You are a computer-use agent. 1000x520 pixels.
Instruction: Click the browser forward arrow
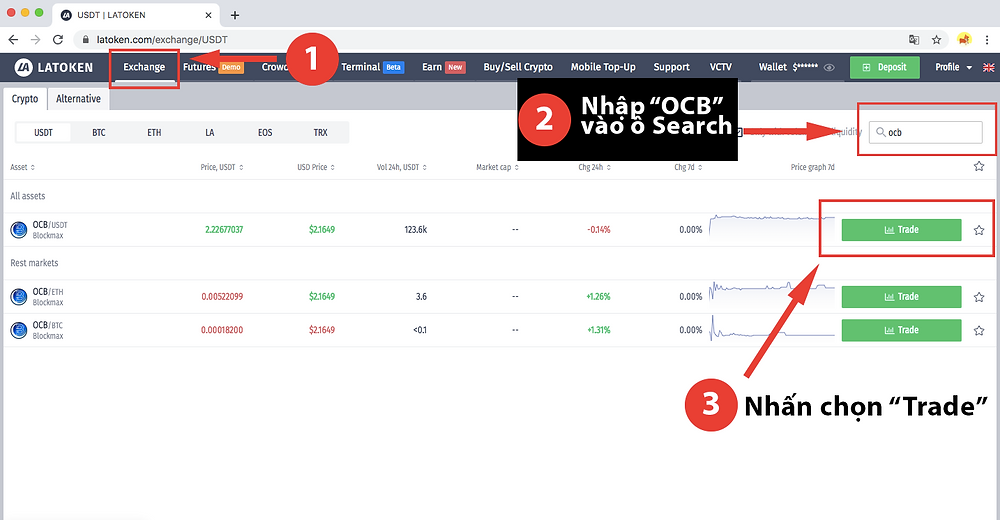click(36, 40)
